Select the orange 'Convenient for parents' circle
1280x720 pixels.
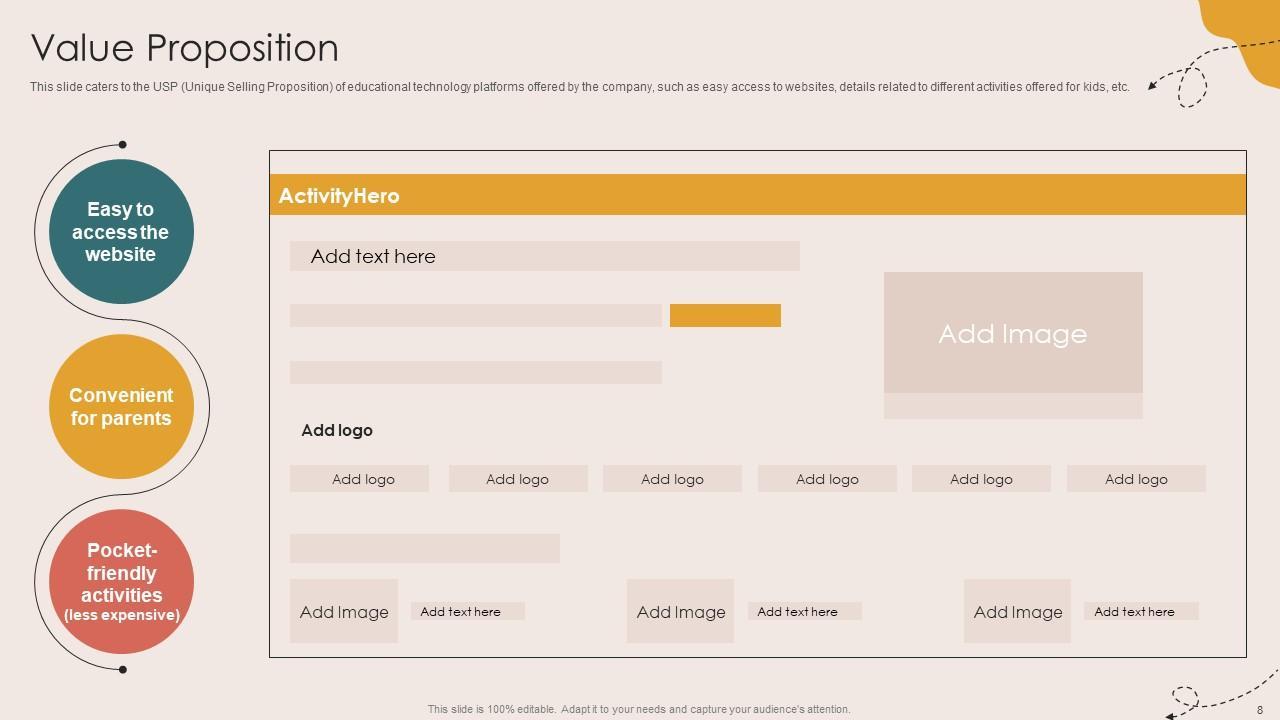pos(121,406)
